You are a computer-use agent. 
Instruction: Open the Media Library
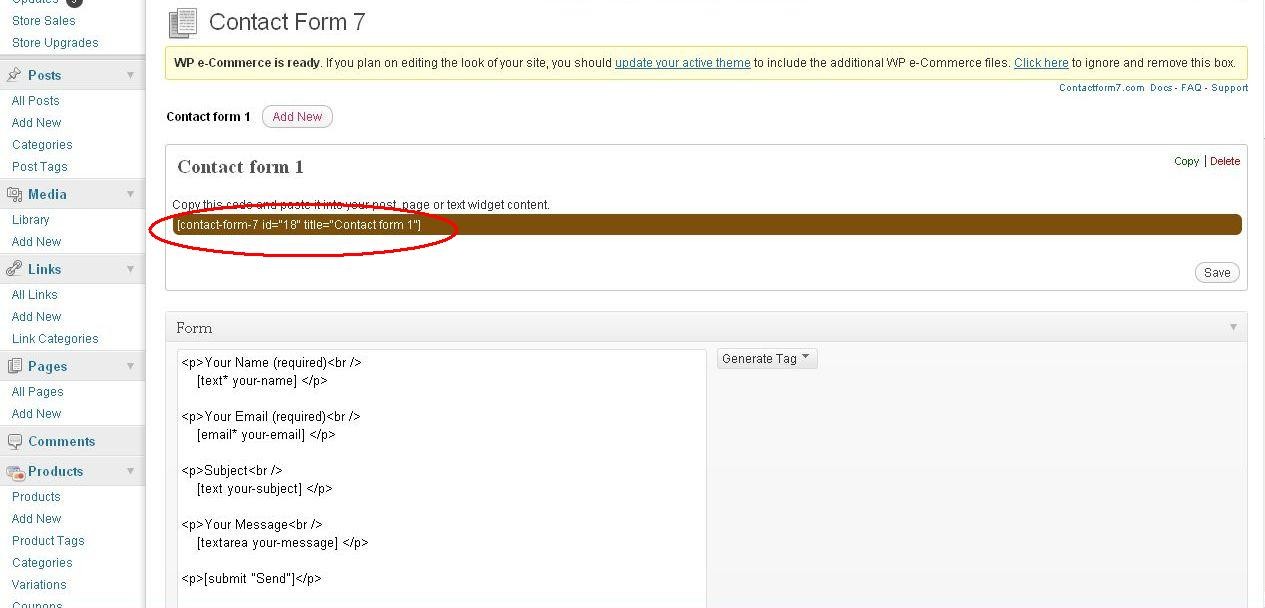point(30,220)
